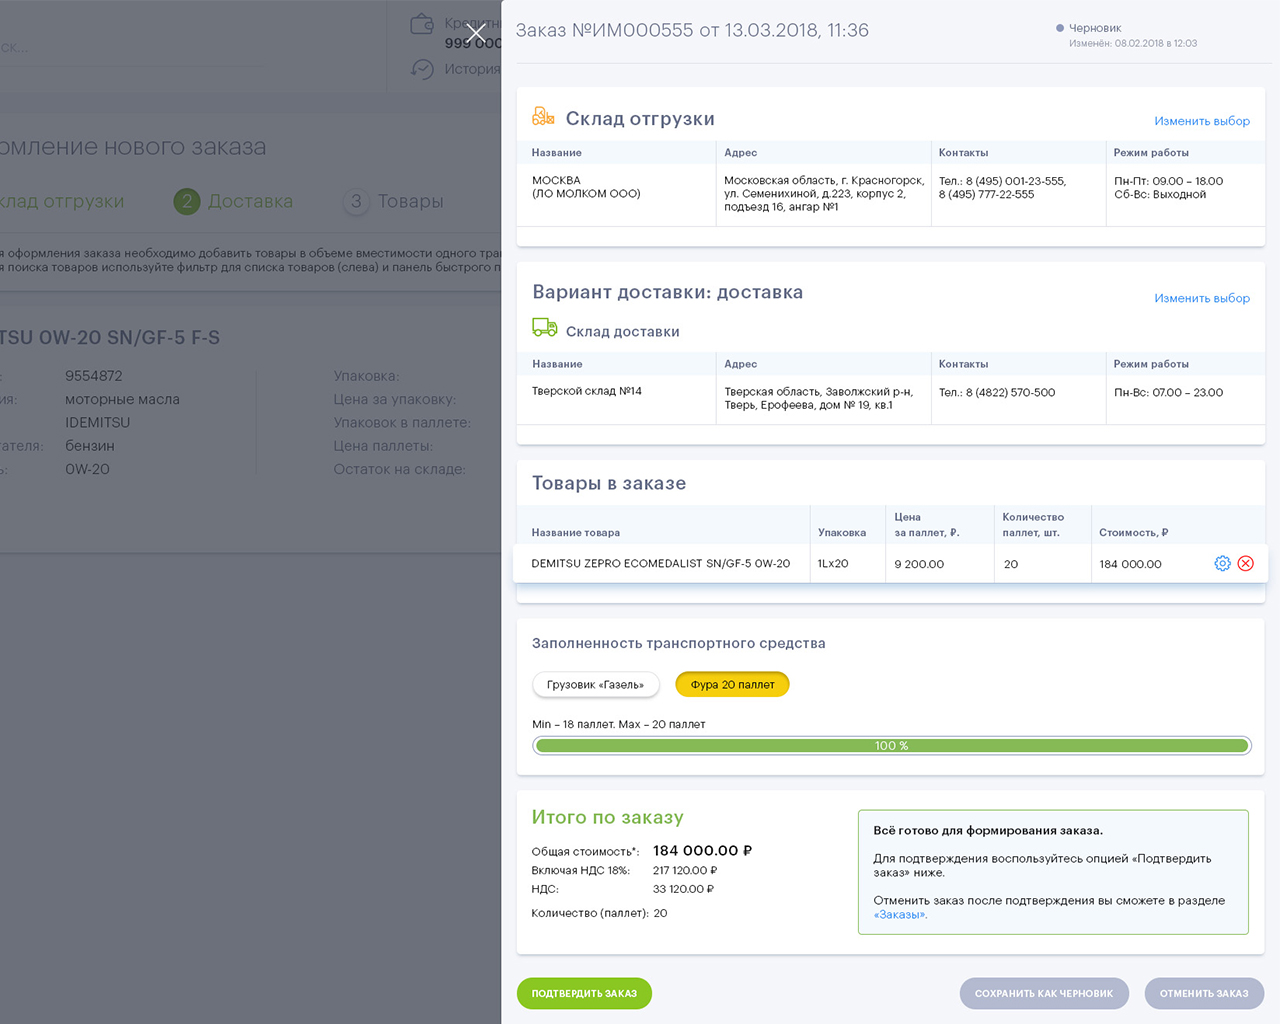Select the Фура 20 паллет vehicle option
Viewport: 1280px width, 1024px height.
point(732,685)
